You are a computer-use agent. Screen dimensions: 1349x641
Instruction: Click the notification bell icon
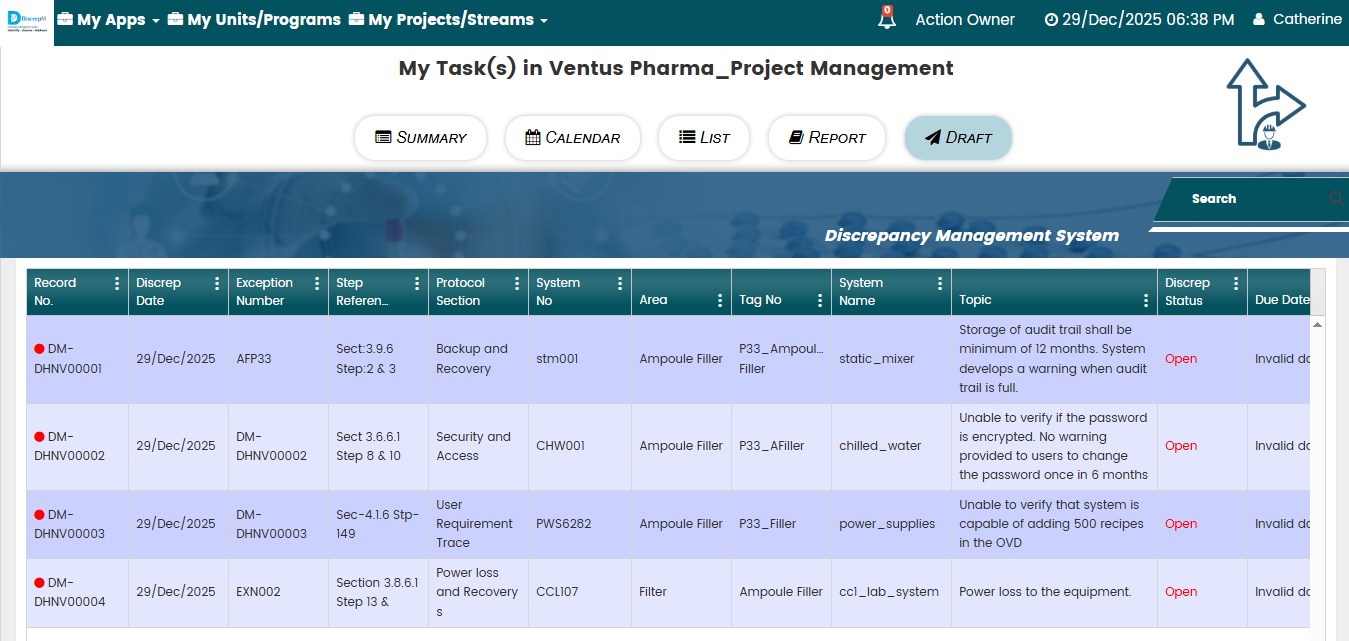coord(886,19)
